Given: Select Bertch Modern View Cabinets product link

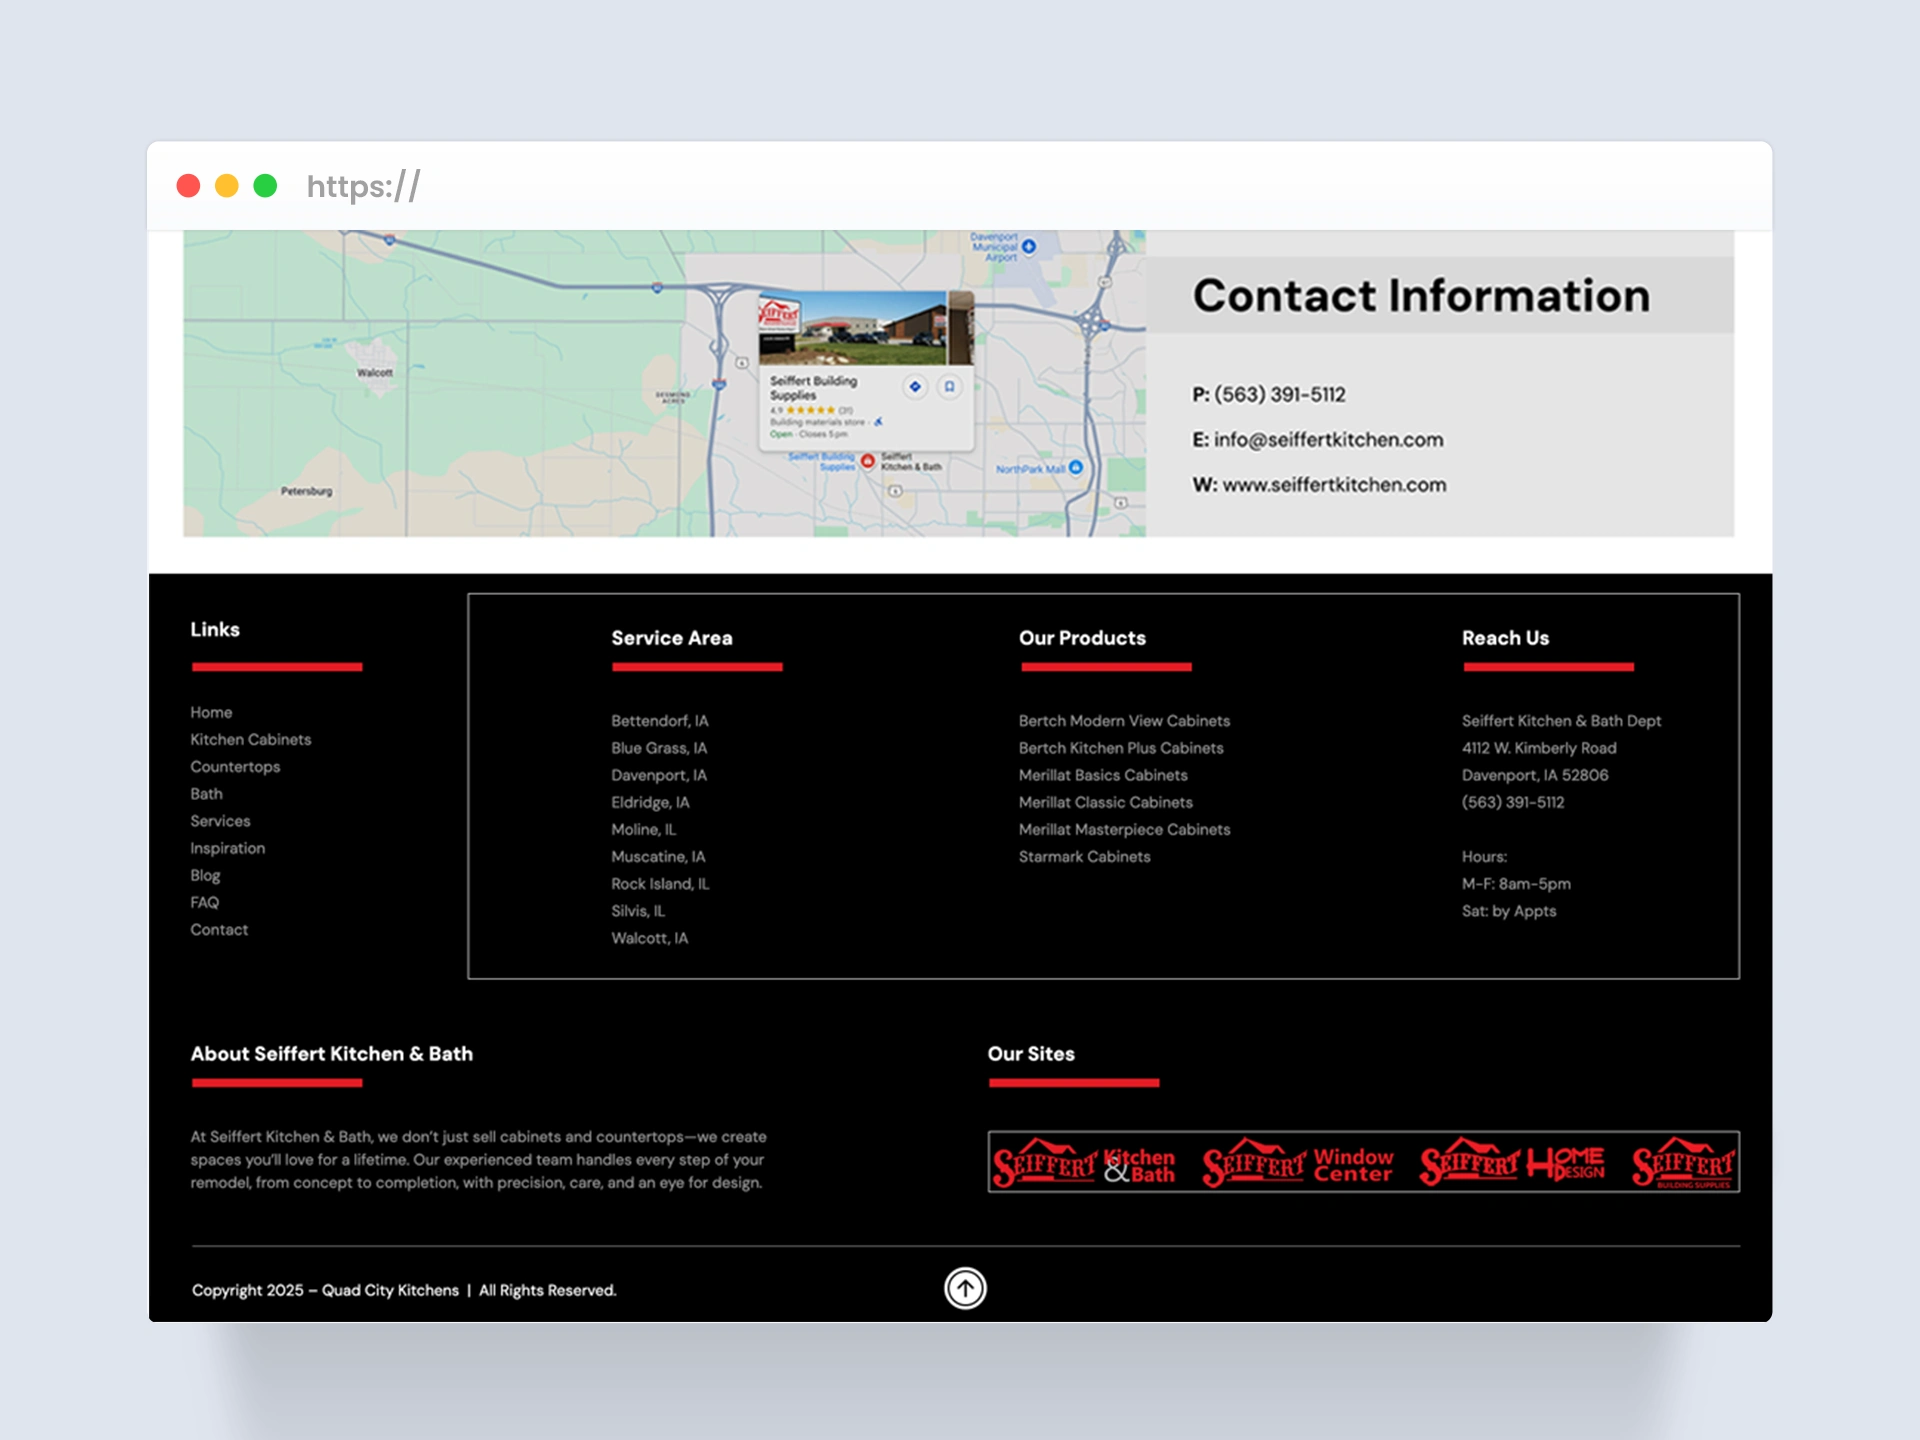Looking at the screenshot, I should point(1124,721).
